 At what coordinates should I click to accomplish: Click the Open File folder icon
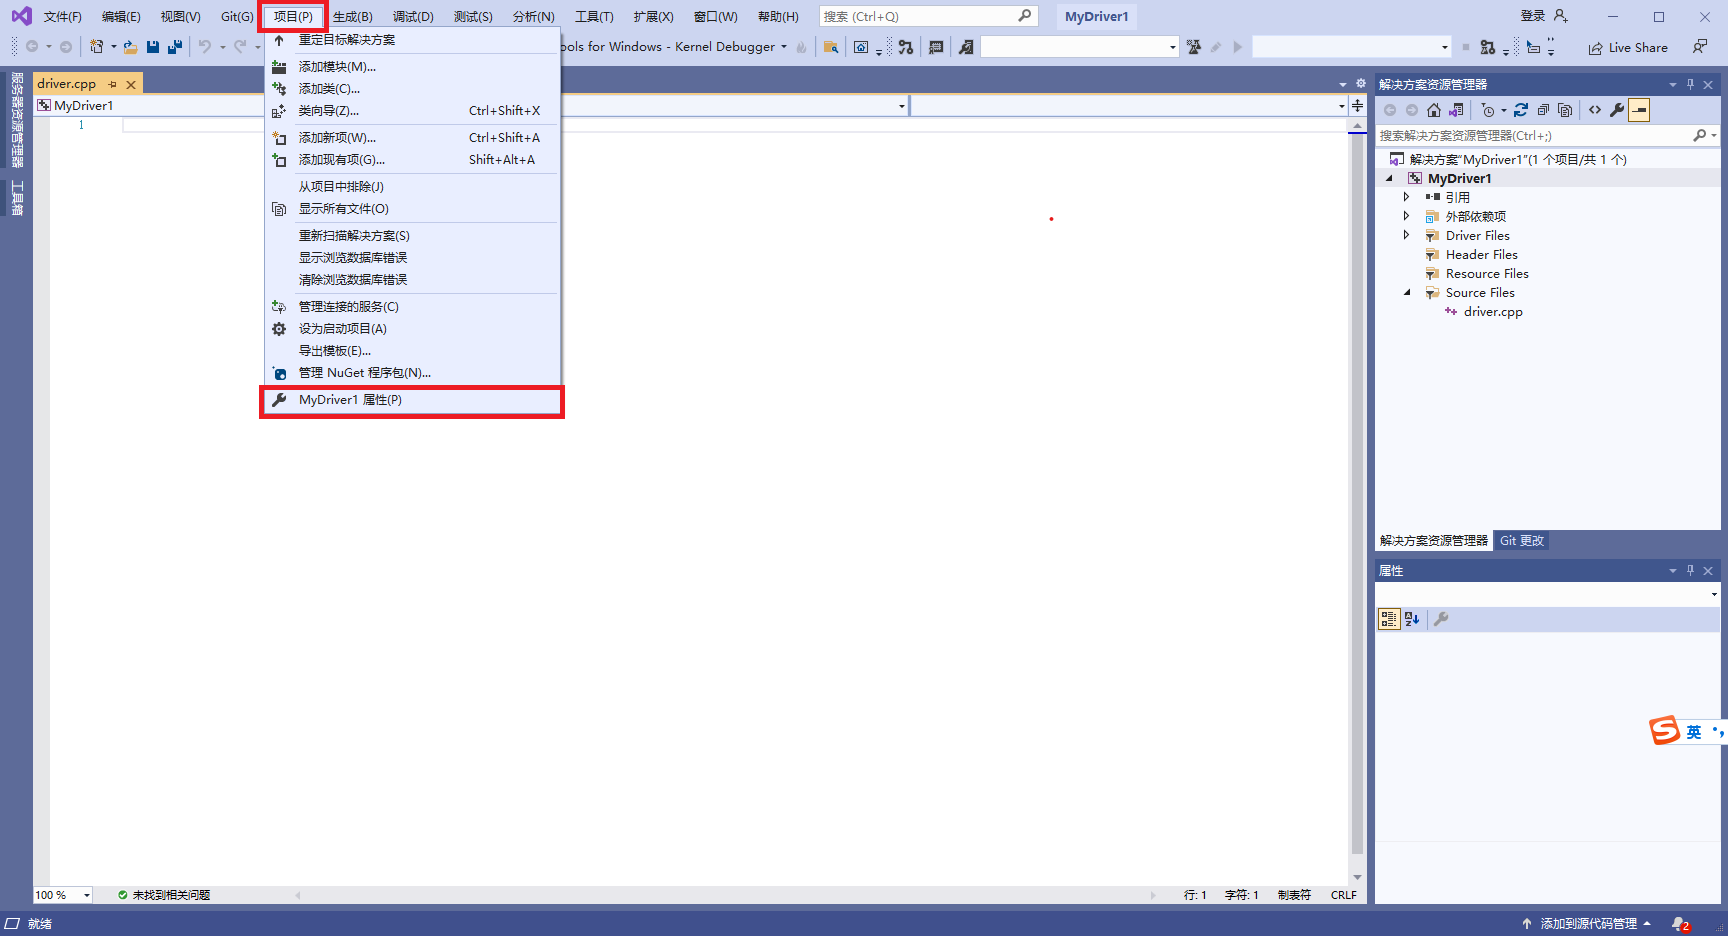[130, 47]
